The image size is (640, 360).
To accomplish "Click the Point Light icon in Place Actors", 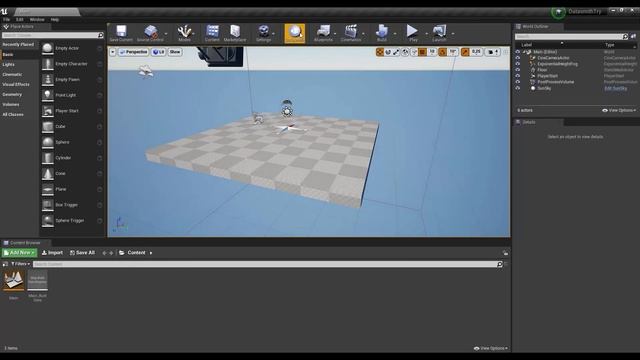I will click(x=48, y=95).
